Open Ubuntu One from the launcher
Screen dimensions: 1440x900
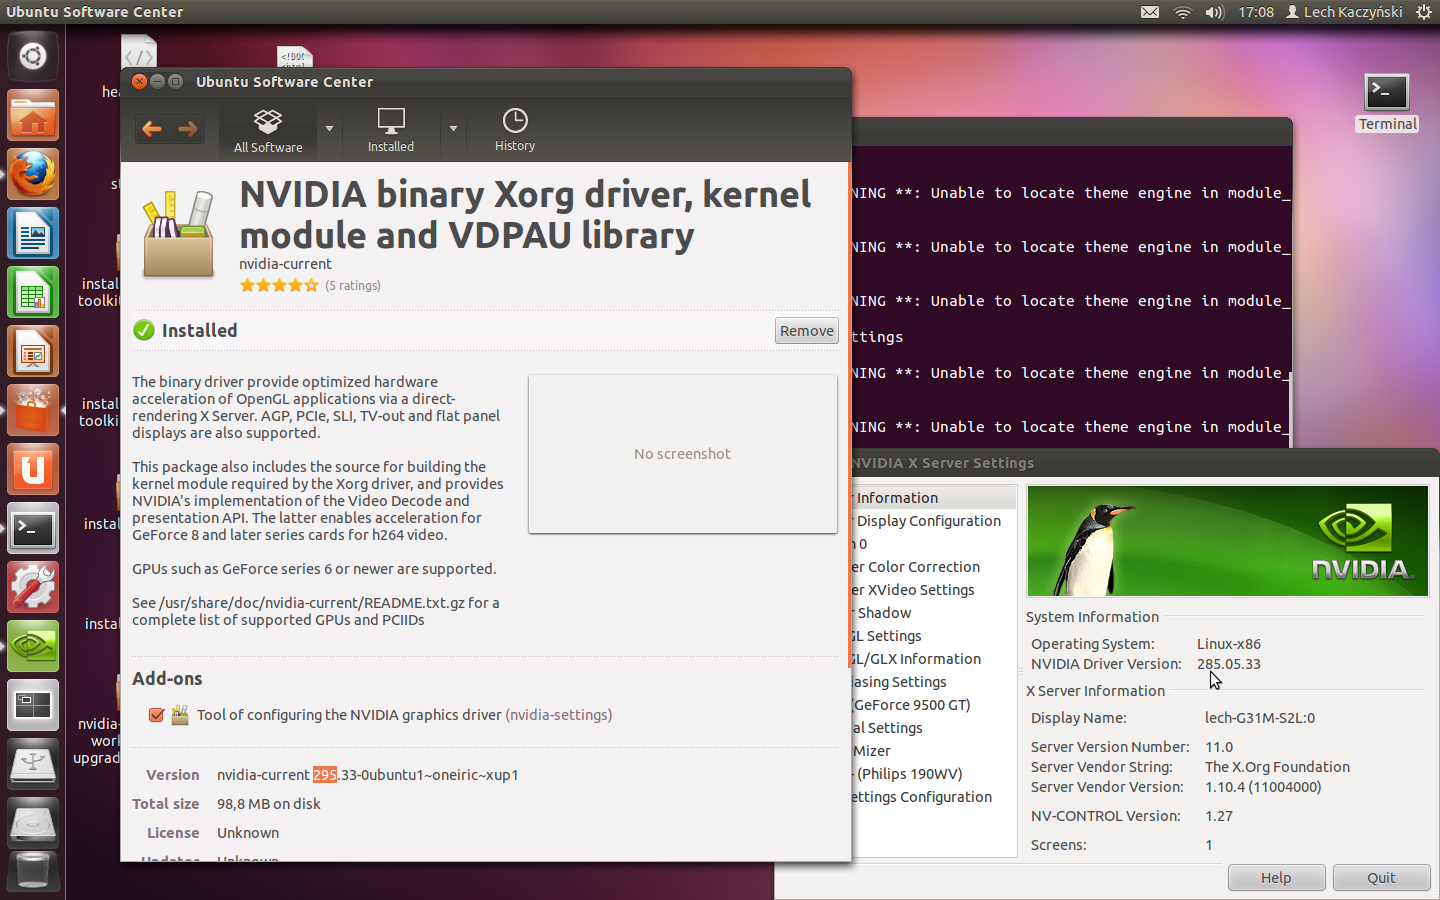(x=33, y=469)
